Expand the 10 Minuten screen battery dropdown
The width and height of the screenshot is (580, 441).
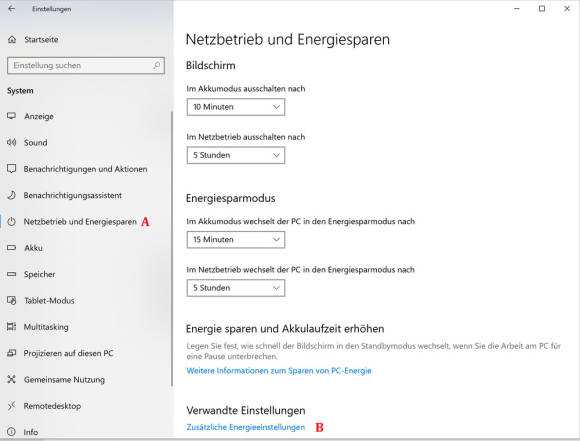[236, 107]
